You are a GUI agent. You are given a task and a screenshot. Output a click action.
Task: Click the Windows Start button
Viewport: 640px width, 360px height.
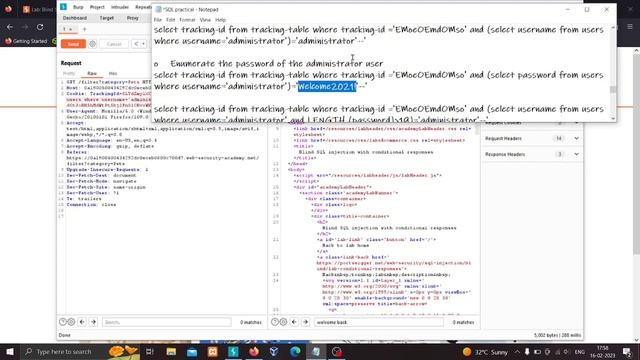[10, 351]
